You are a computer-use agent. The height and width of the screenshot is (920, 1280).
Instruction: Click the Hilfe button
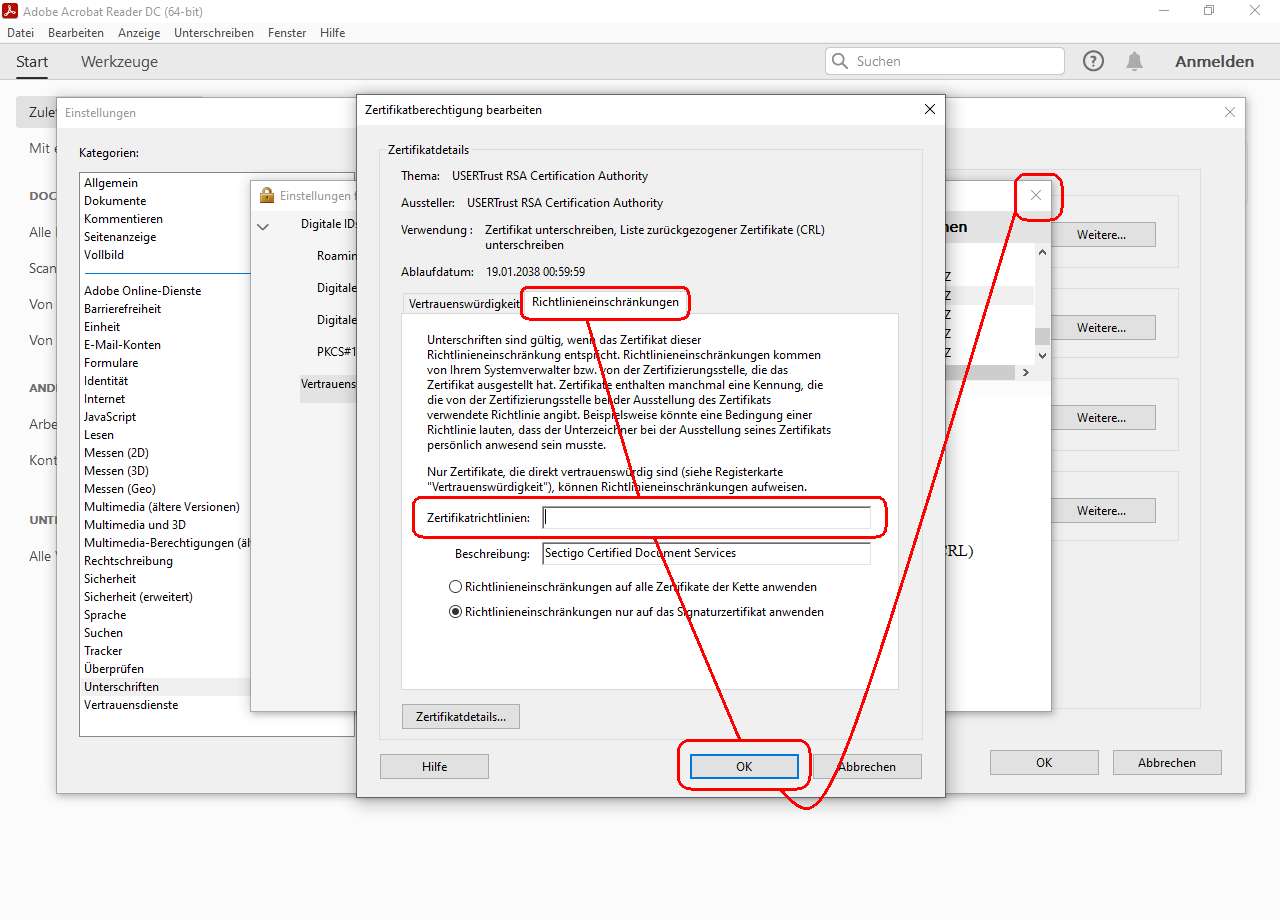(434, 766)
